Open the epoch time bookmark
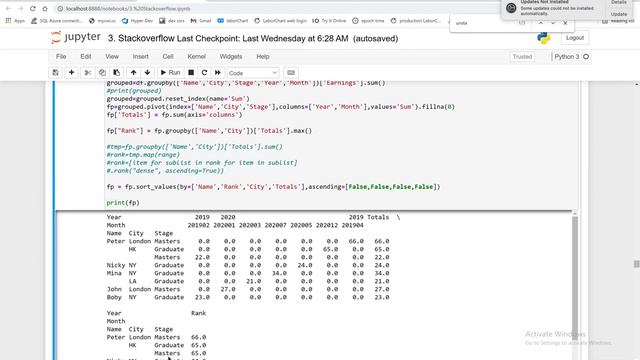The width and height of the screenshot is (640, 360). pos(368,21)
